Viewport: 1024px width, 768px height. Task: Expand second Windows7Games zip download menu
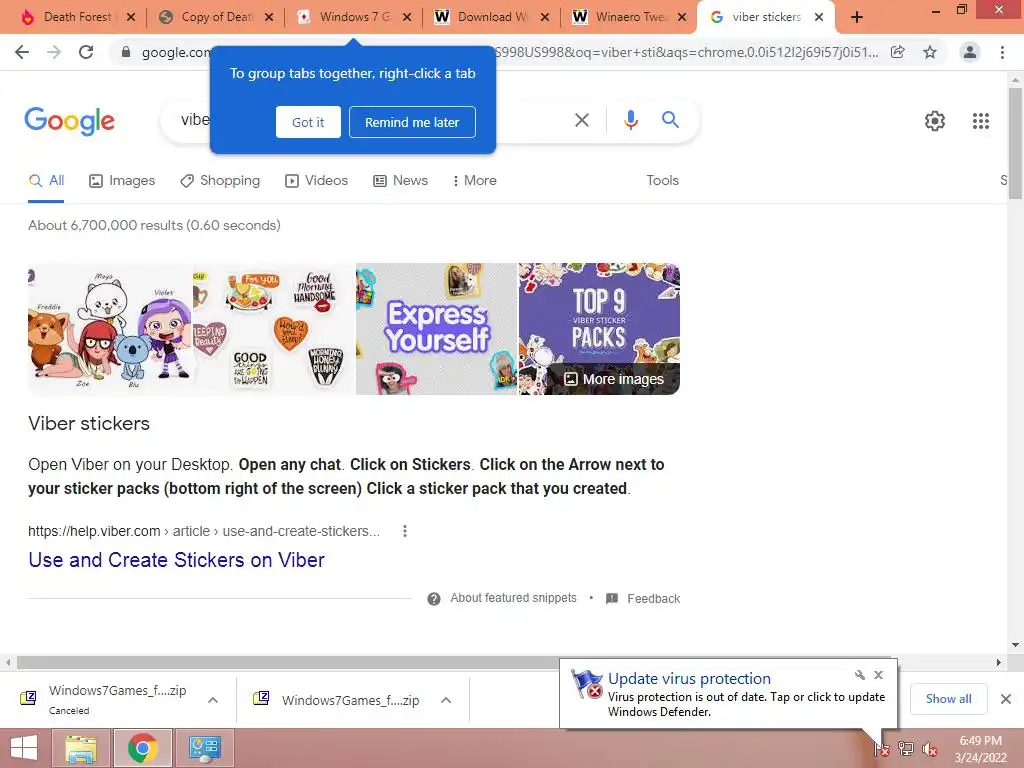tap(446, 700)
